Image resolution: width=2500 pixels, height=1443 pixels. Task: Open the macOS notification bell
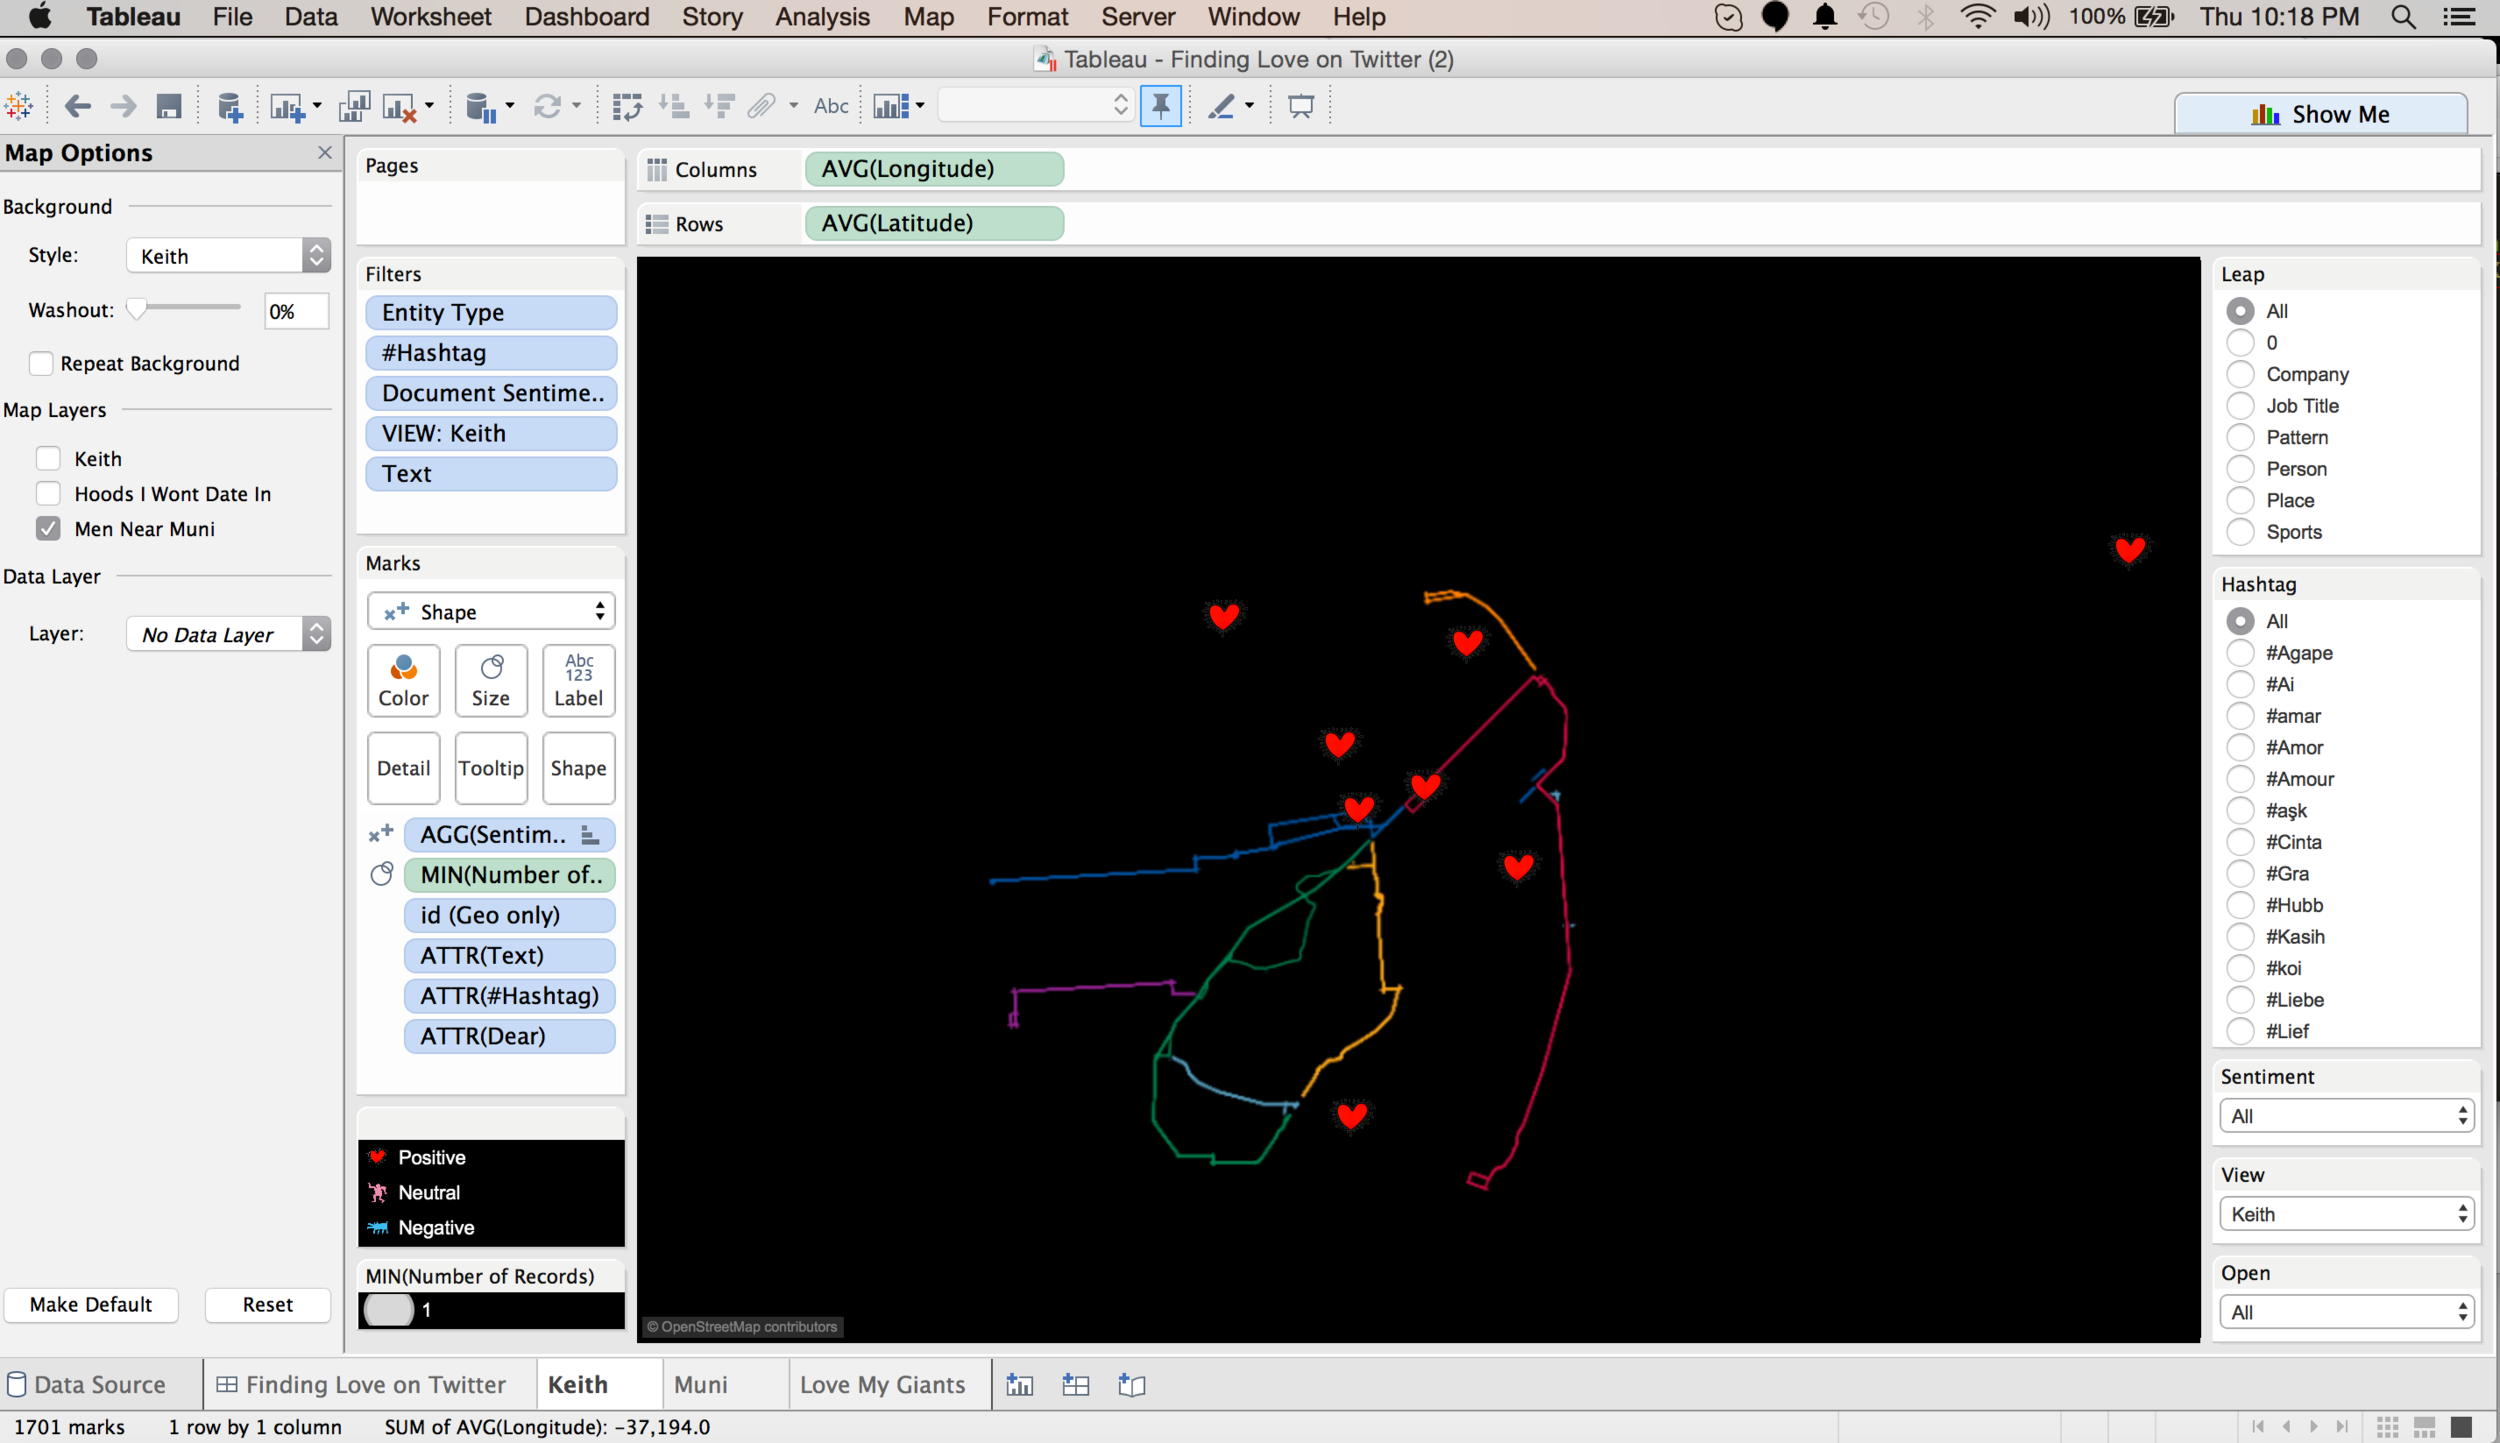1825,17
